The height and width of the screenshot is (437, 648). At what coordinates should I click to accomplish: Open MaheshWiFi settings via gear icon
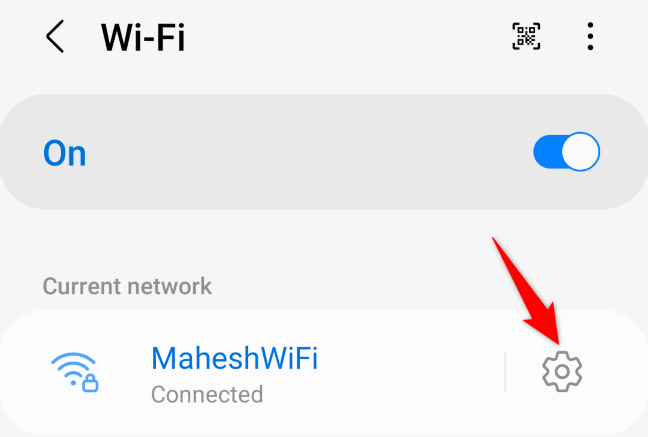(x=562, y=371)
